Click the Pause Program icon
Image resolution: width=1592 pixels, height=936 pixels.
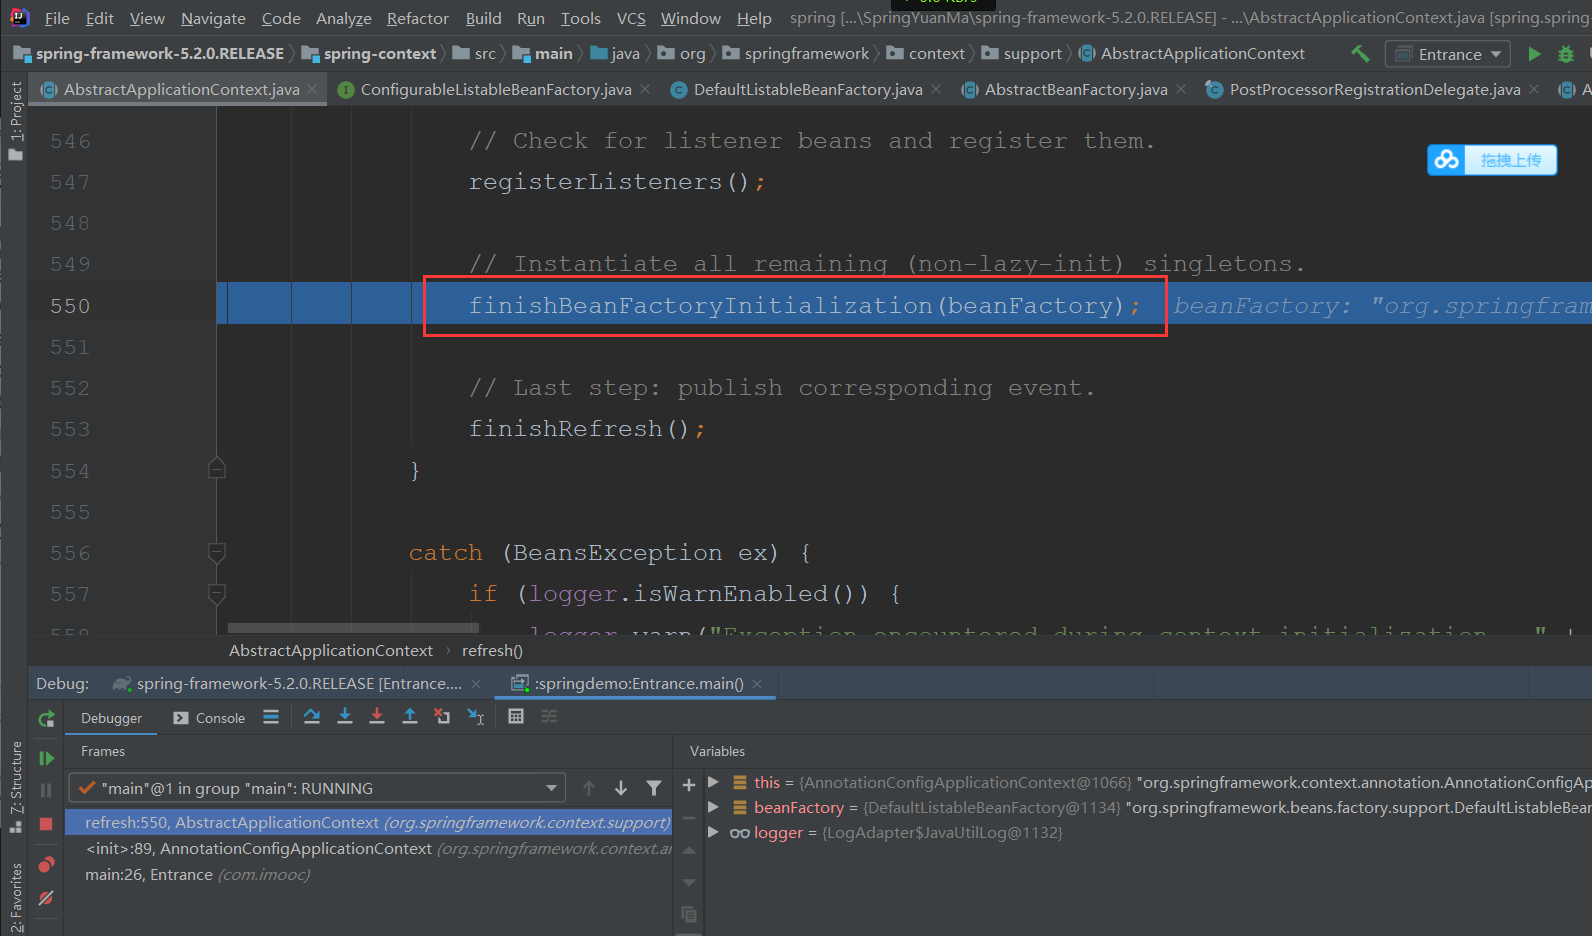pyautogui.click(x=46, y=790)
